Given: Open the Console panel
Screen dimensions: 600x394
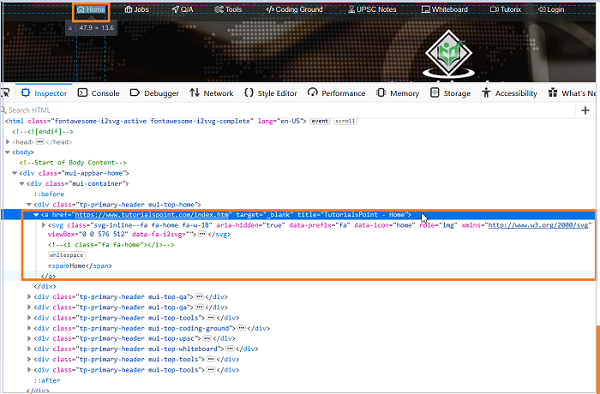Looking at the screenshot, I should pyautogui.click(x=98, y=93).
